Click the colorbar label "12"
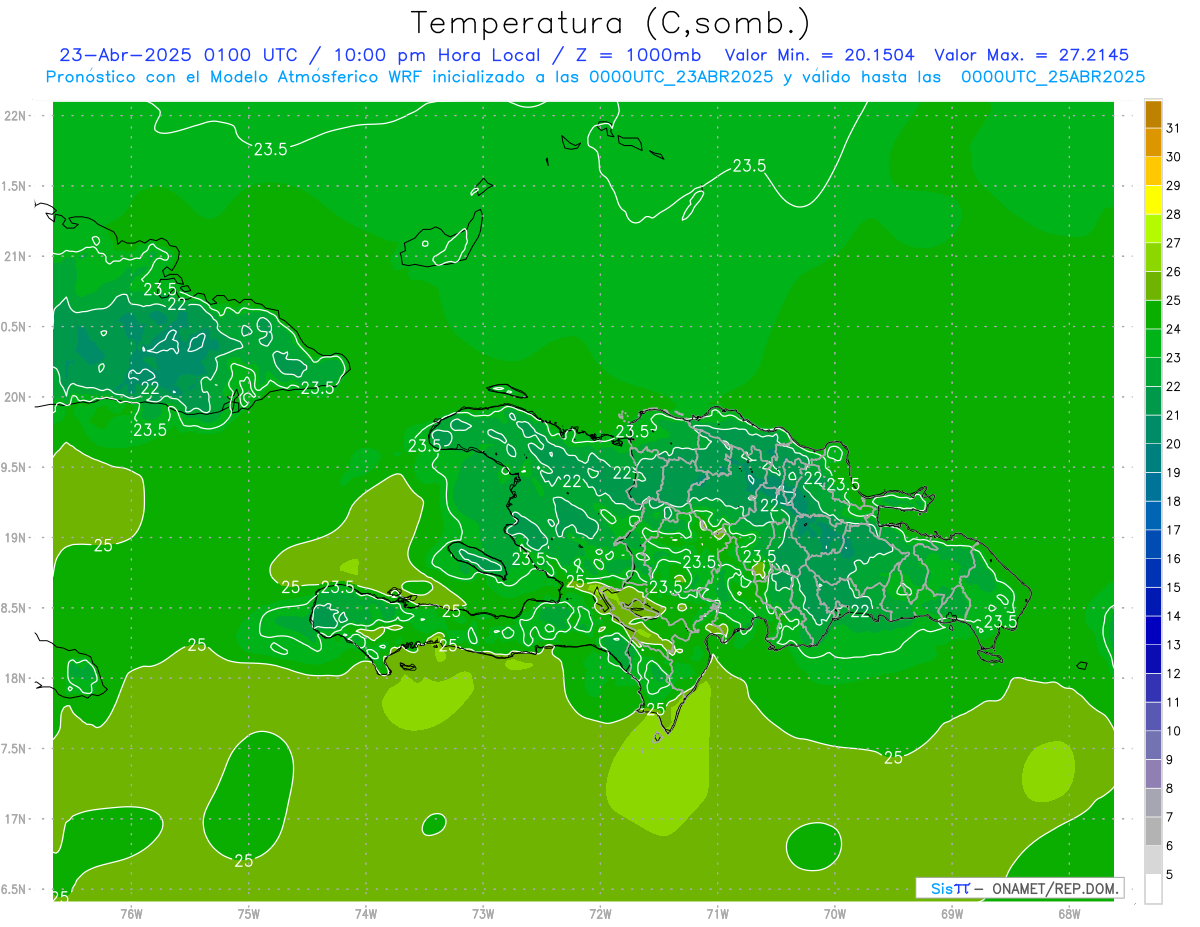This screenshot has width=1200, height=927. (x=1174, y=674)
